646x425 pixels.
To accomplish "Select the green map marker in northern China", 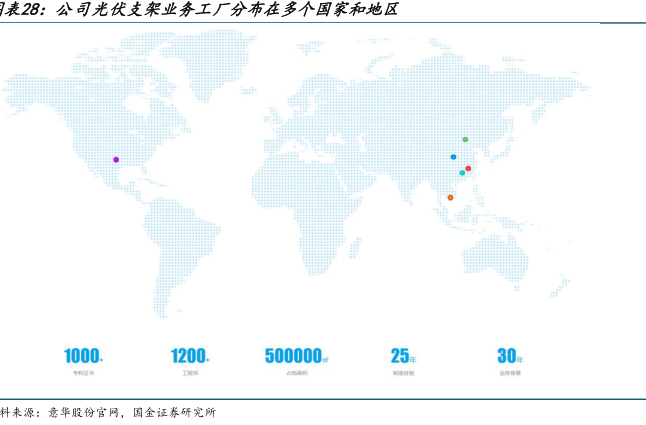I will 465,139.
